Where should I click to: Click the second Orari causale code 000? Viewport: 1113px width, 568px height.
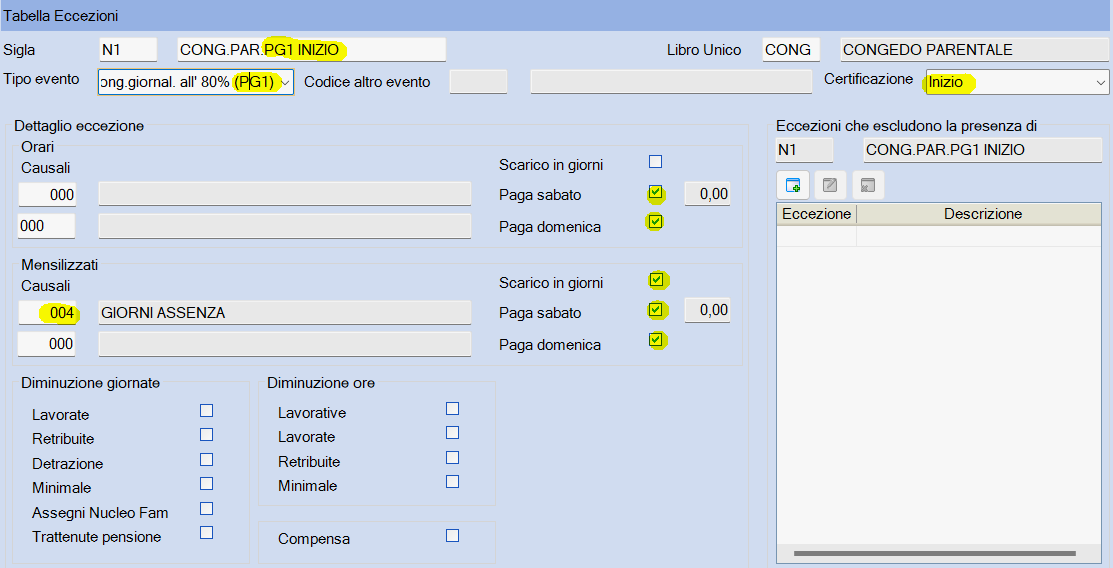(x=47, y=226)
